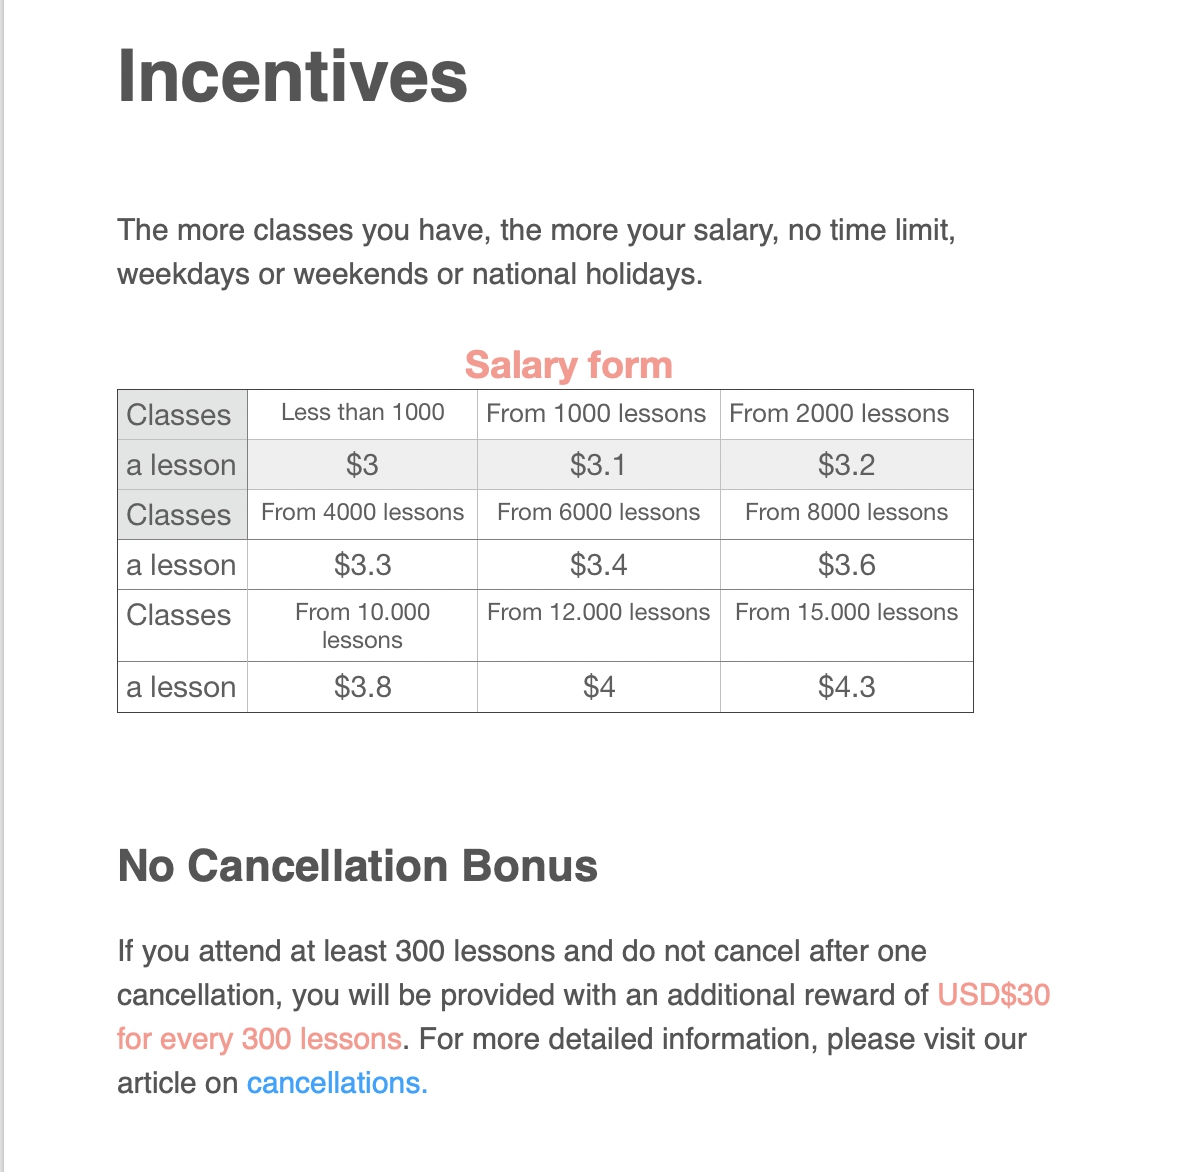Screen dimensions: 1192x1172
Task: Click the From 15.000 lessons cell
Action: (x=847, y=626)
